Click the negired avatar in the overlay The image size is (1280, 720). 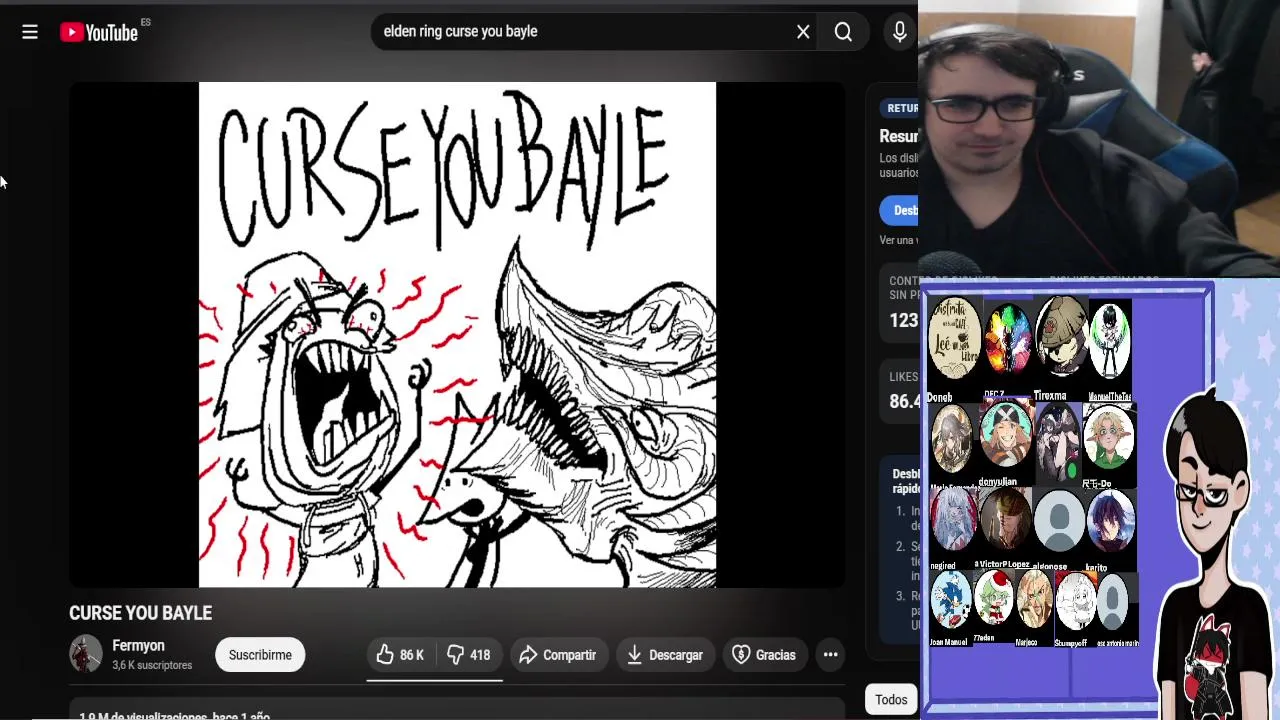[x=954, y=519]
